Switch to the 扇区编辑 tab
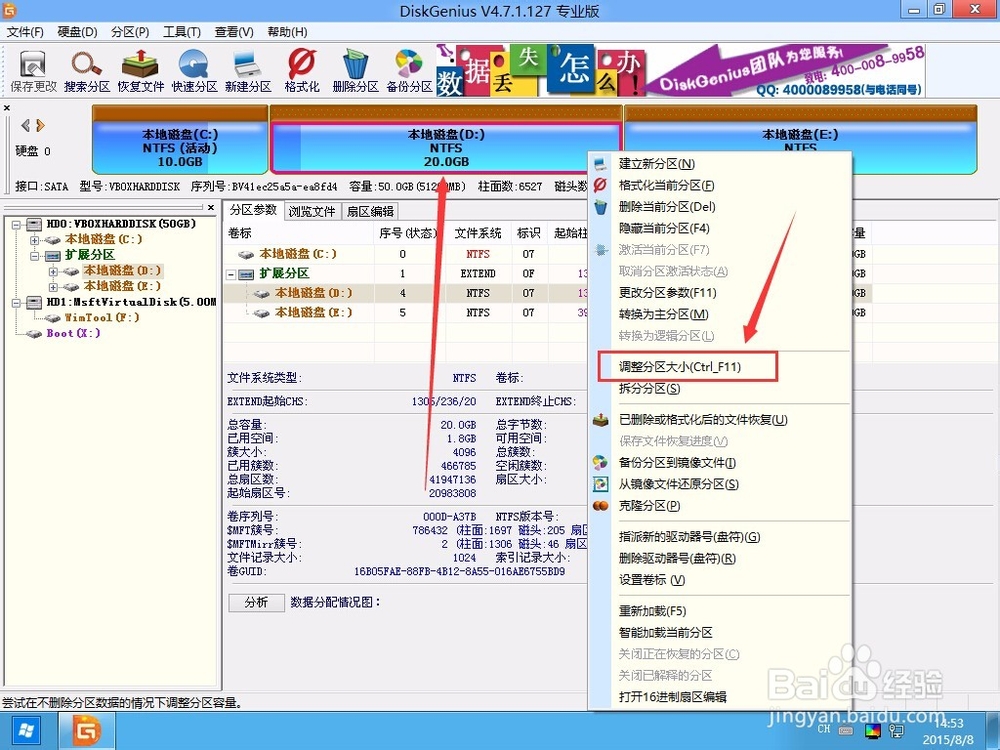The height and width of the screenshot is (750, 1000). coord(371,211)
